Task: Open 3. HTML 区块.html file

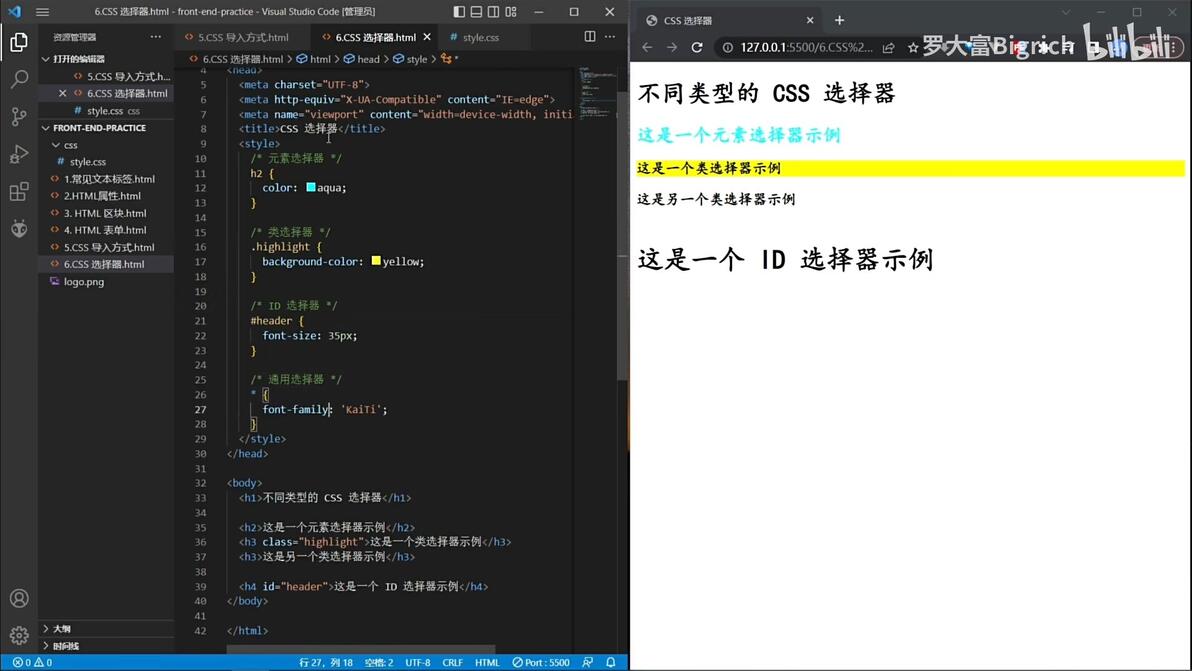Action: click(x=106, y=213)
